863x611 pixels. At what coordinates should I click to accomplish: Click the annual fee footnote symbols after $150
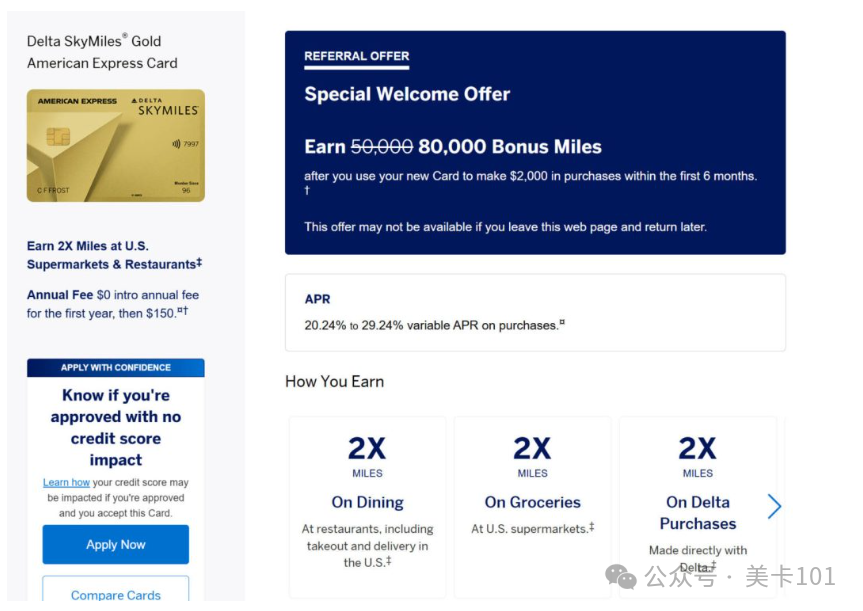click(x=183, y=311)
